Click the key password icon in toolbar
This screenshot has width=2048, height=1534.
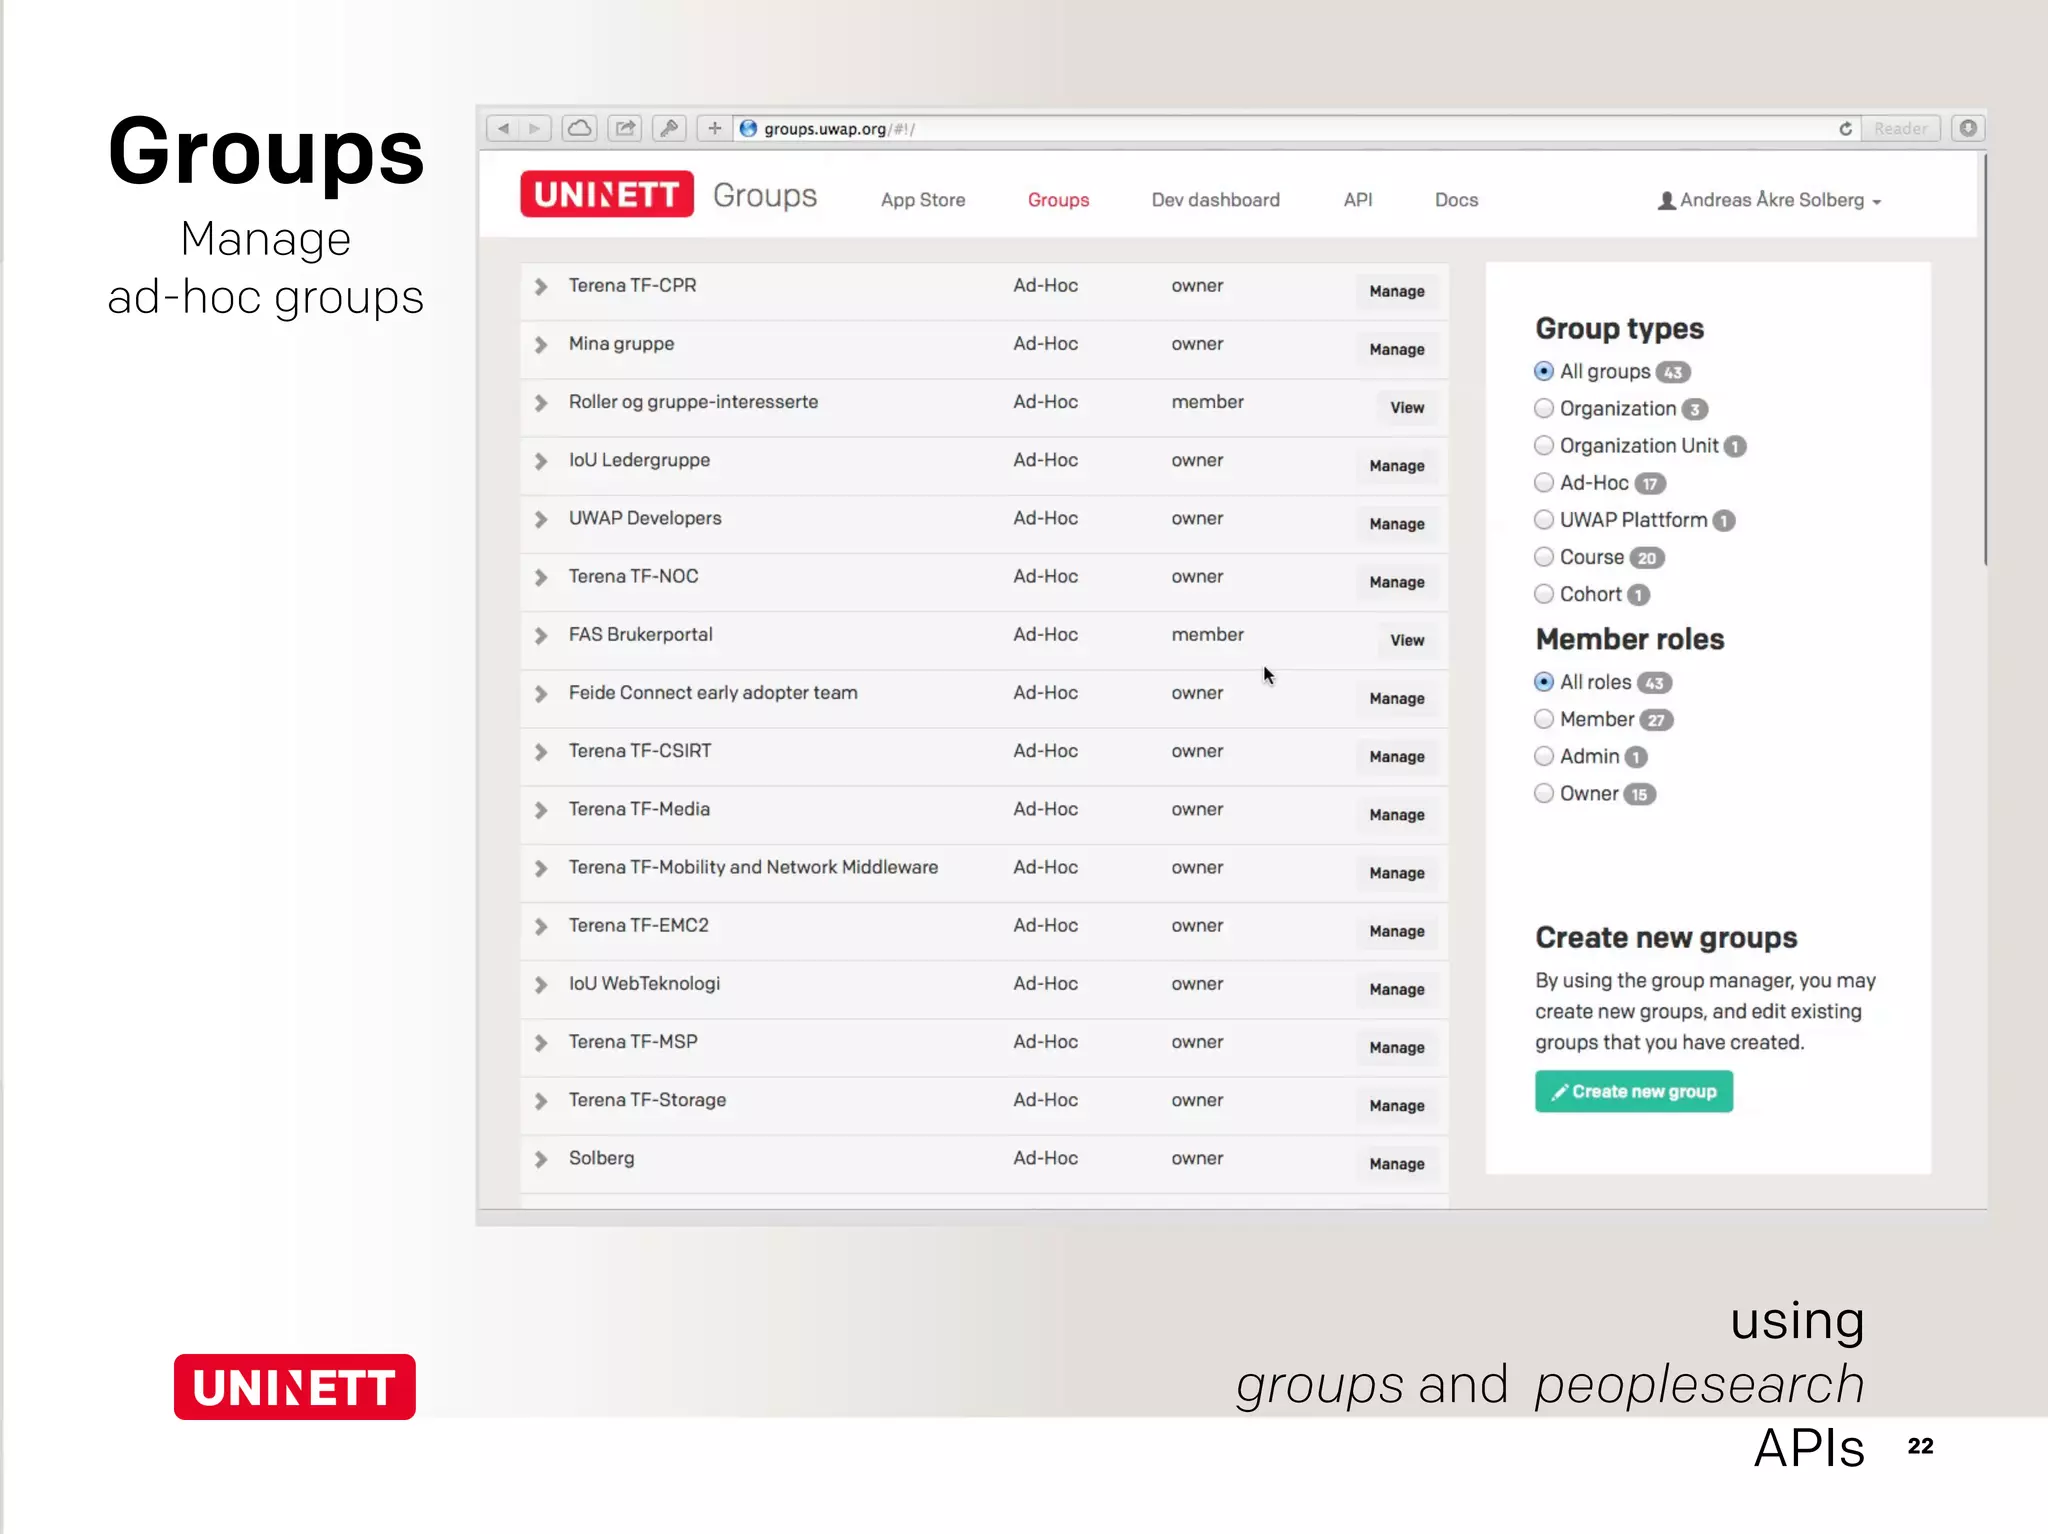(x=669, y=128)
